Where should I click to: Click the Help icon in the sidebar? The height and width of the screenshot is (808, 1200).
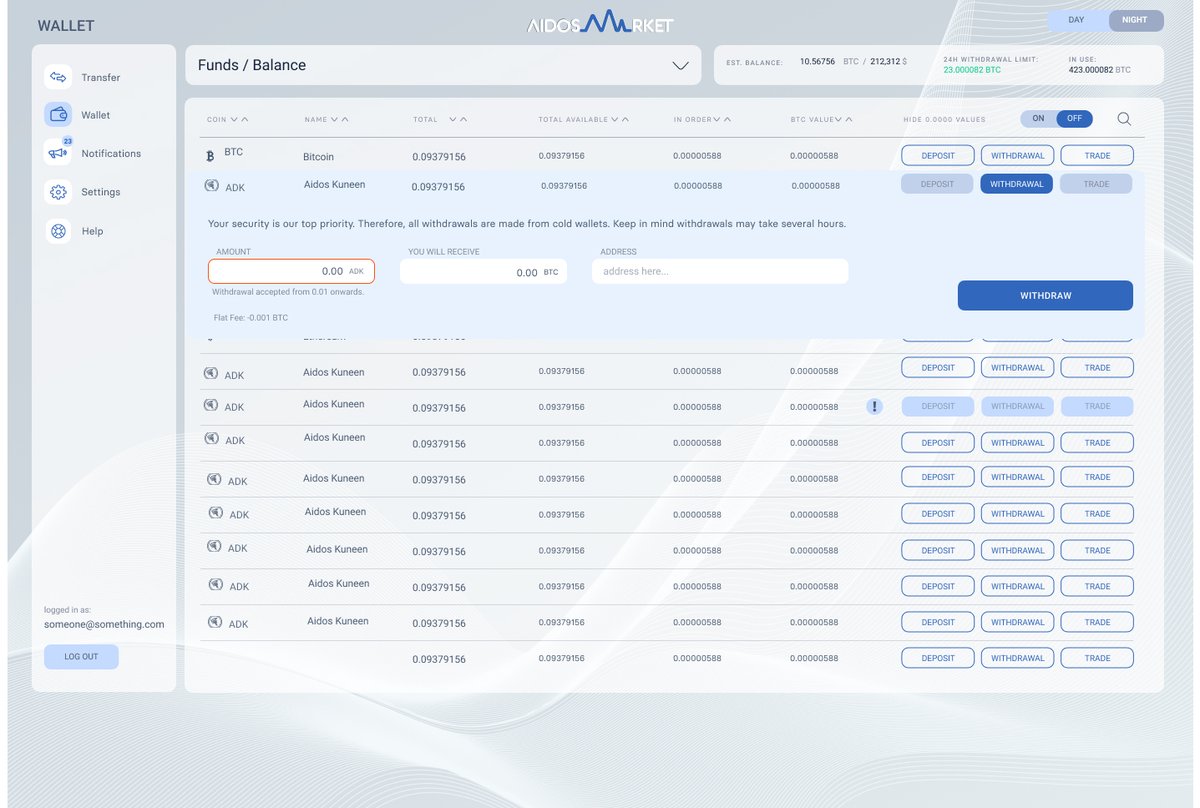(x=60, y=231)
